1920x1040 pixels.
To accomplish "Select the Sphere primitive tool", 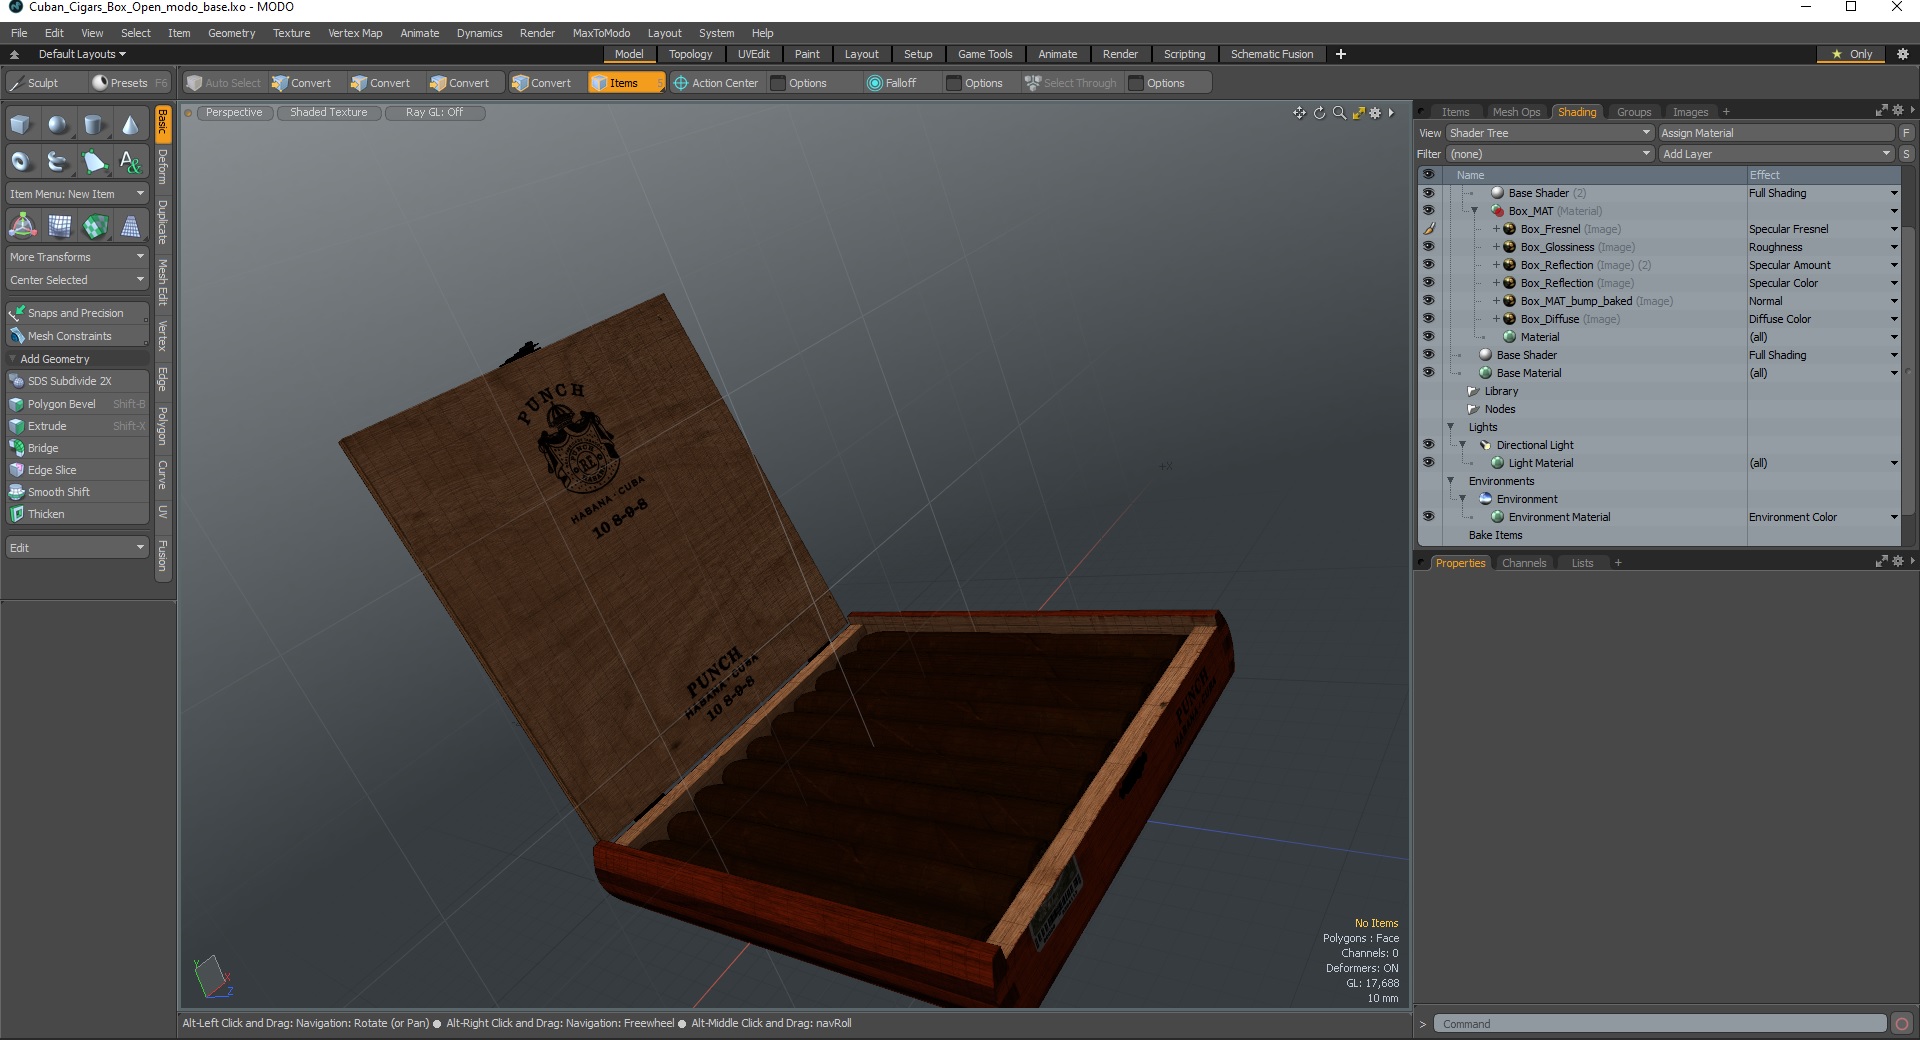I will tap(58, 125).
